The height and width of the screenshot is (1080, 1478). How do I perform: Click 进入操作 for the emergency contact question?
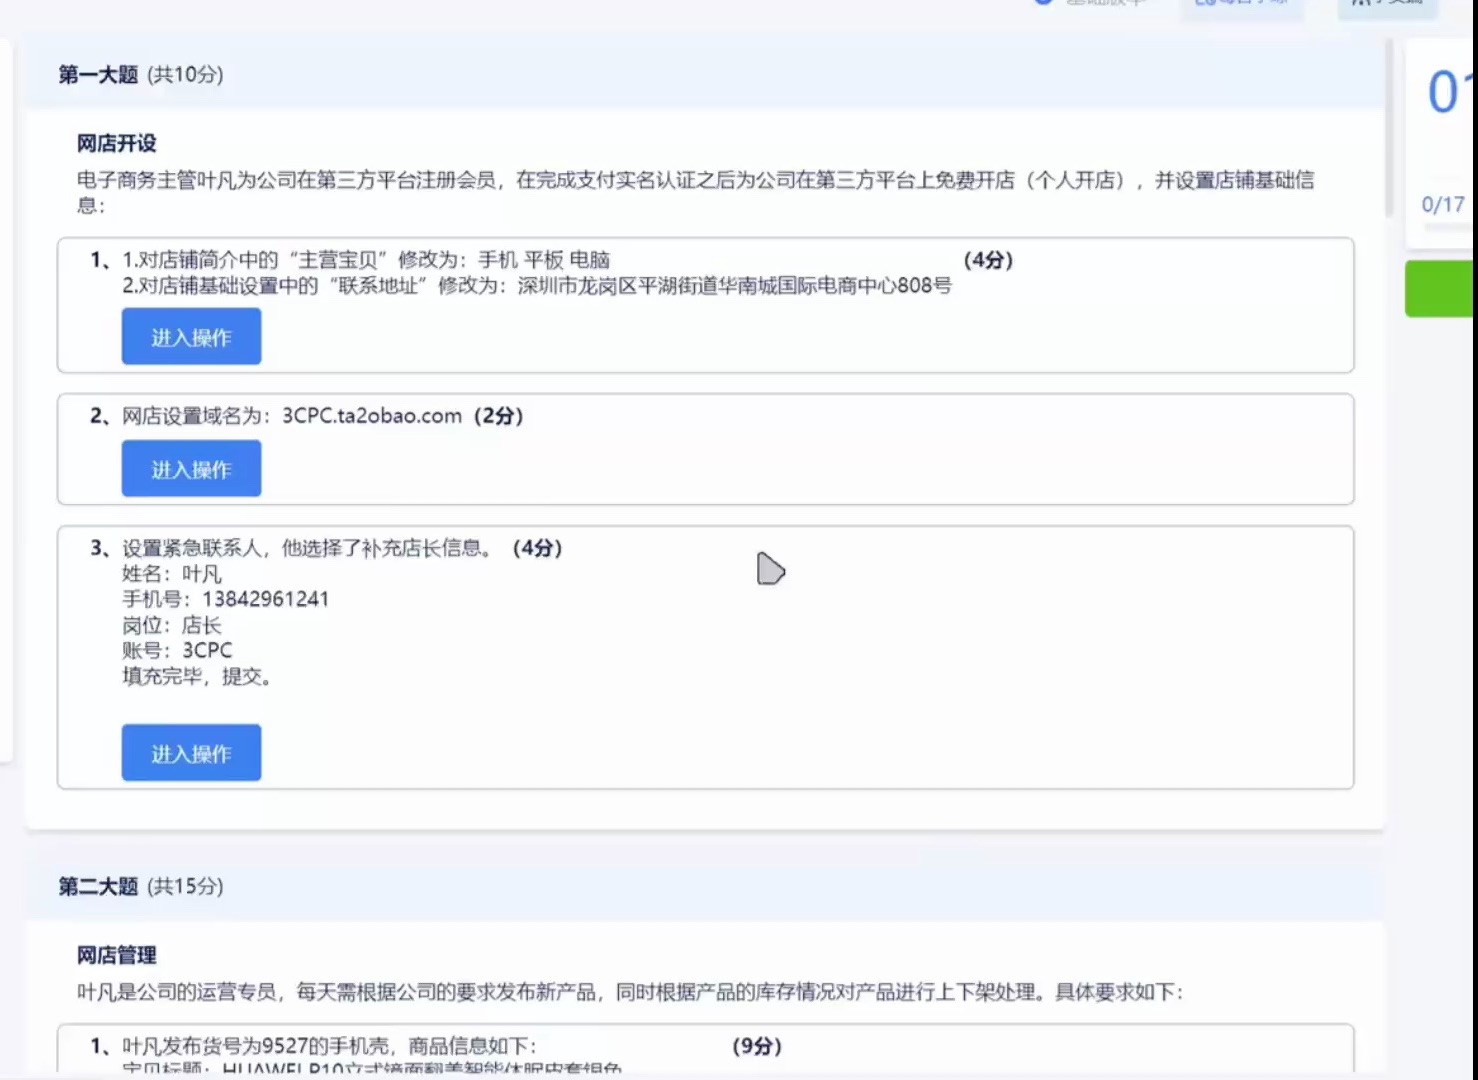tap(191, 752)
